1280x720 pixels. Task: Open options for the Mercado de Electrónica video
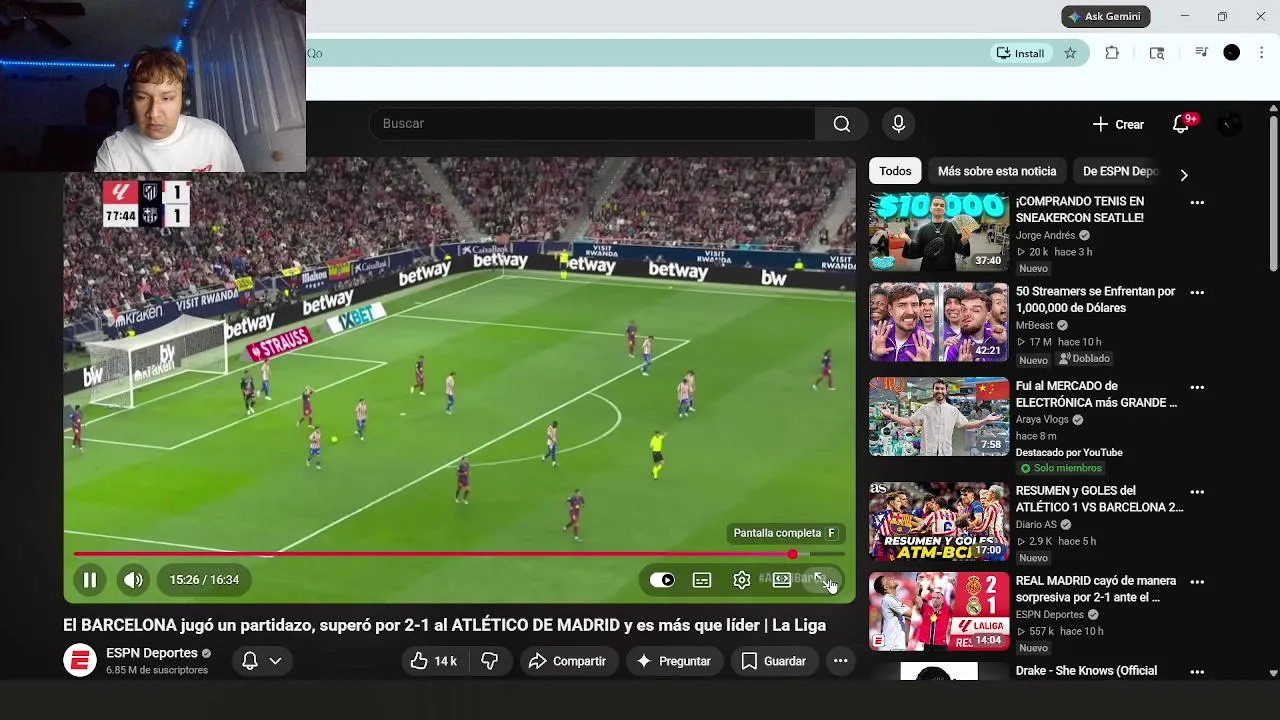(x=1197, y=388)
